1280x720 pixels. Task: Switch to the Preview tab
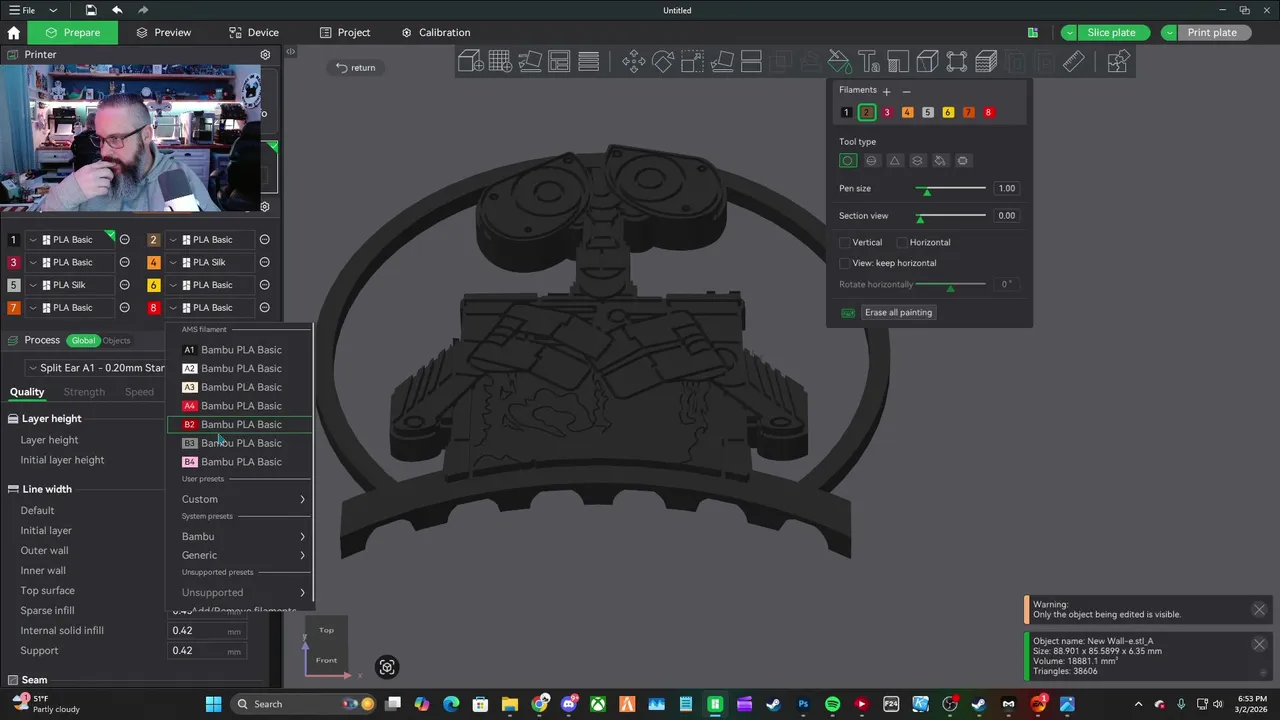pos(164,33)
